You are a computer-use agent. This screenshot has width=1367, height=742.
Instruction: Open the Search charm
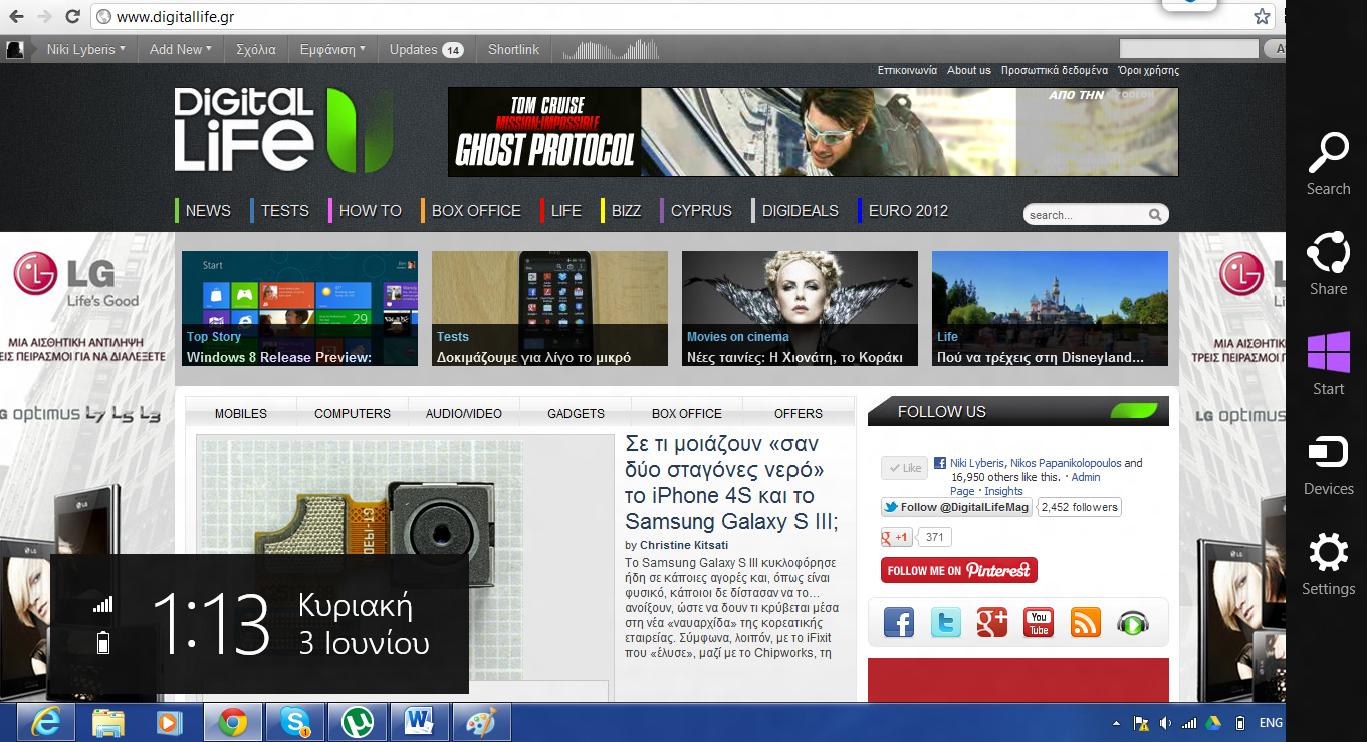pos(1328,164)
